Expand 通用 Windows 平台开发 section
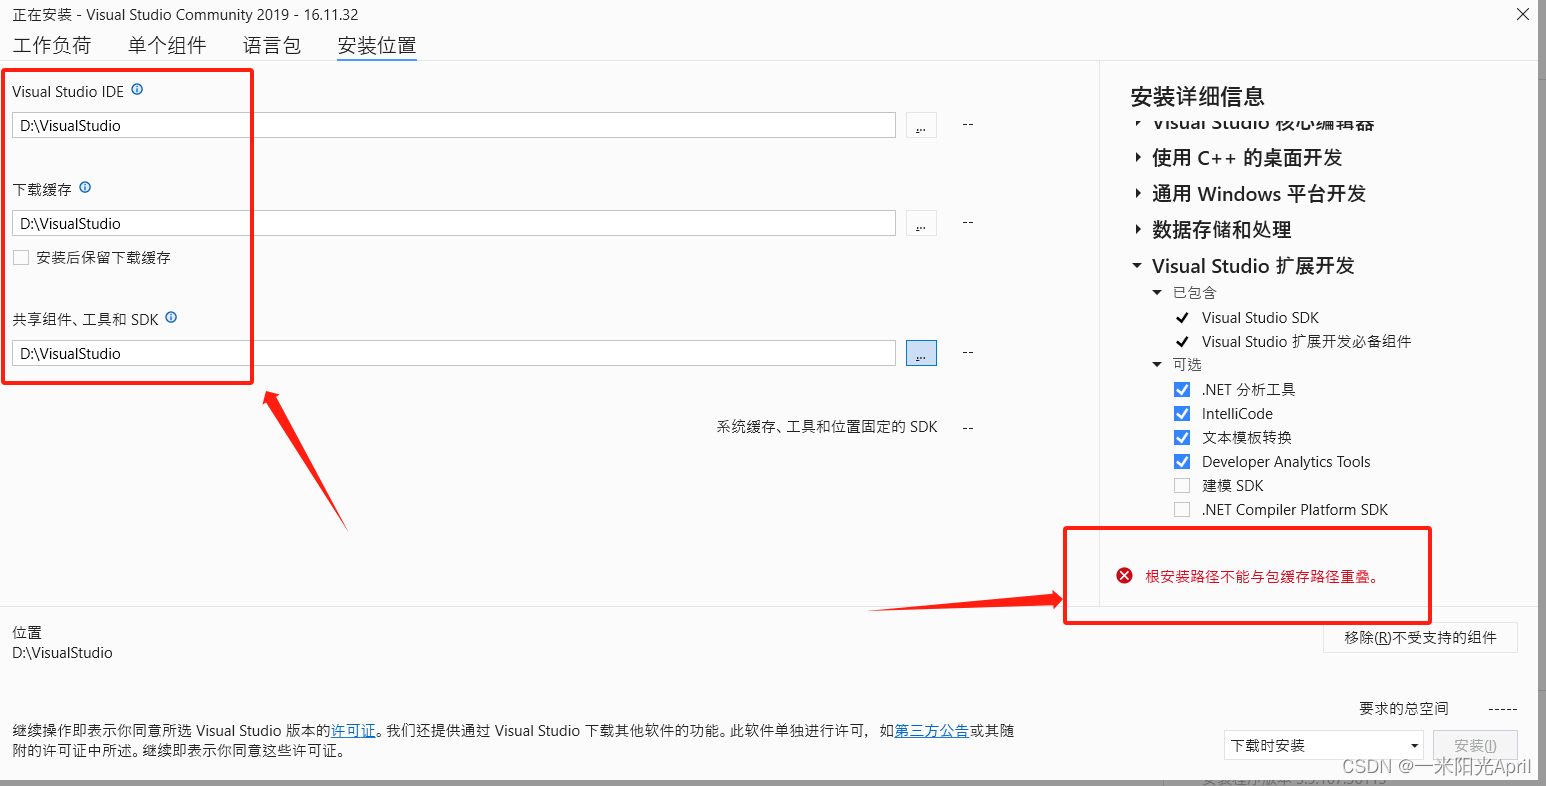The height and width of the screenshot is (786, 1546). tap(1138, 193)
